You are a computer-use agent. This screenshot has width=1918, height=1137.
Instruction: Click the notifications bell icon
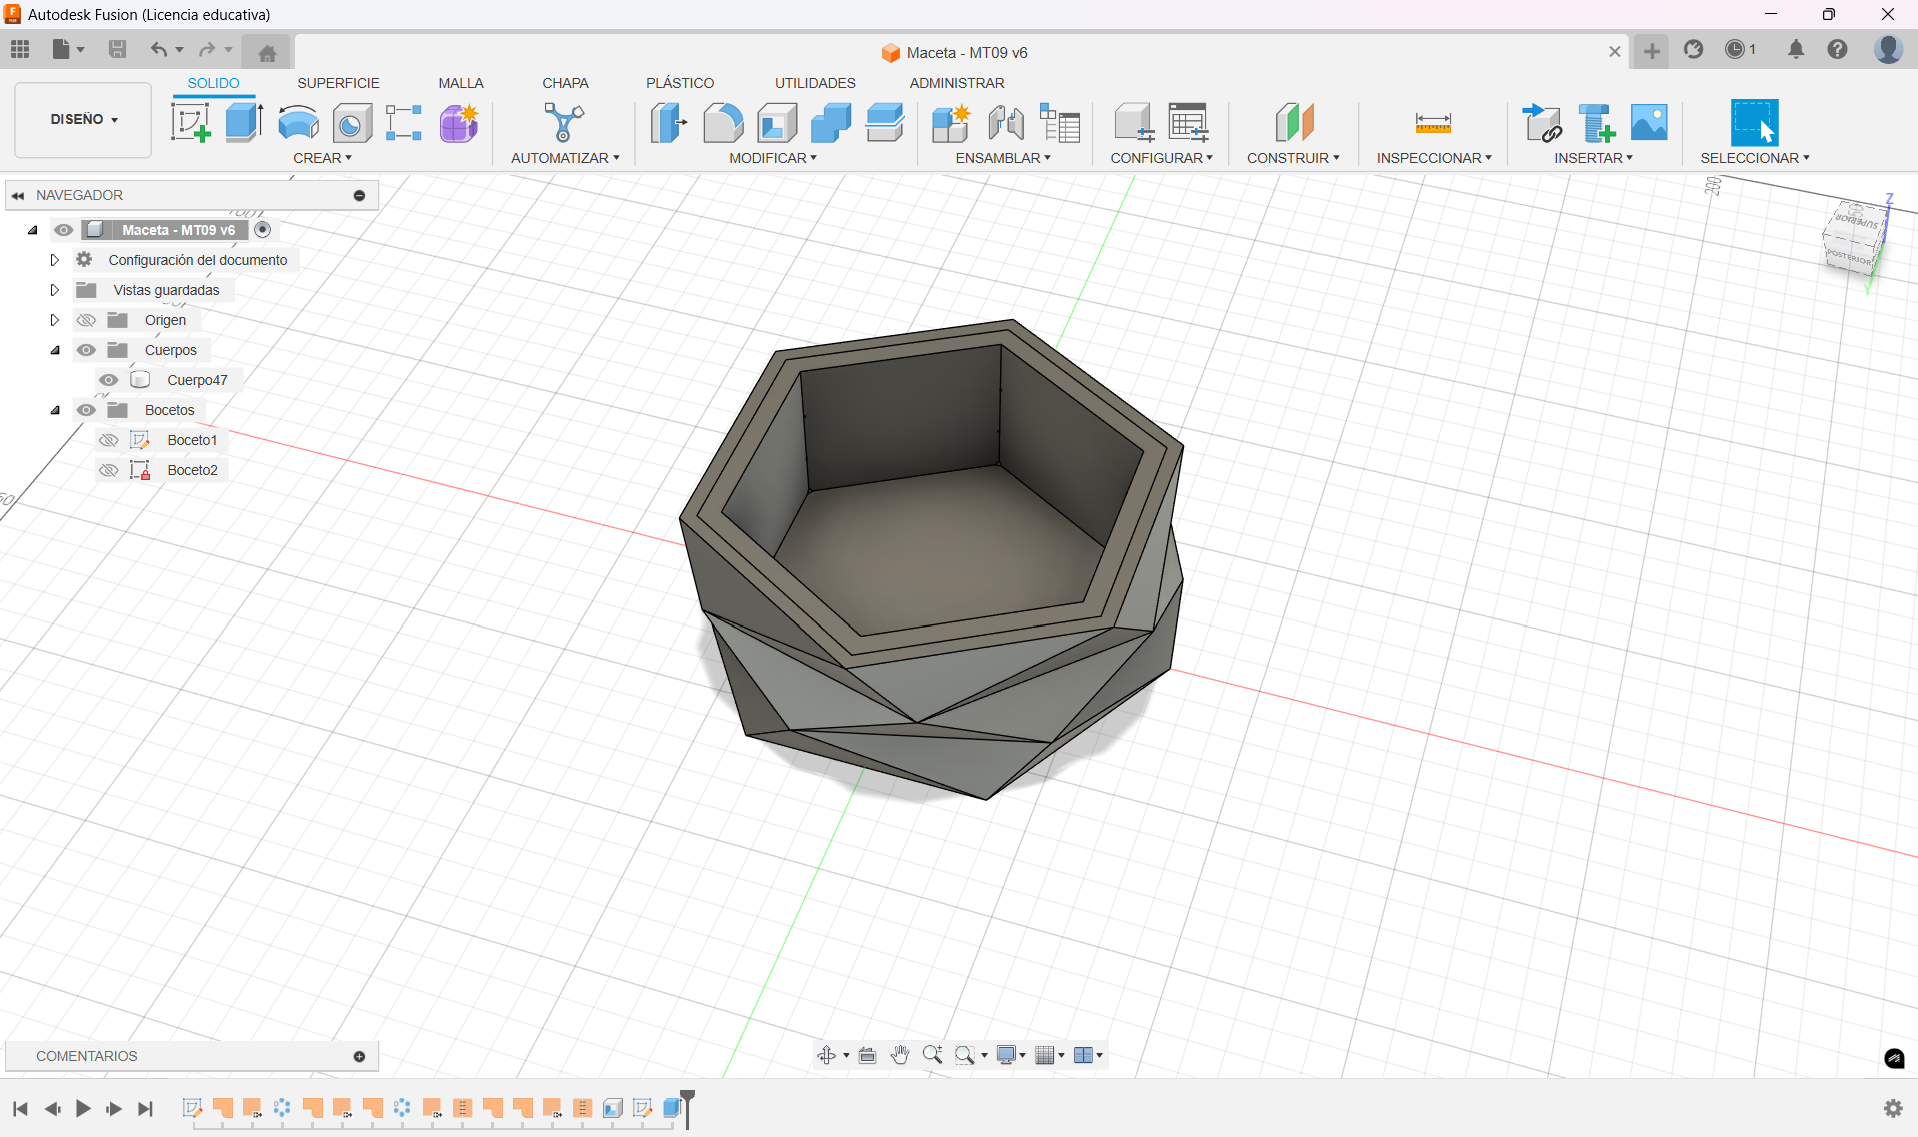pos(1796,49)
